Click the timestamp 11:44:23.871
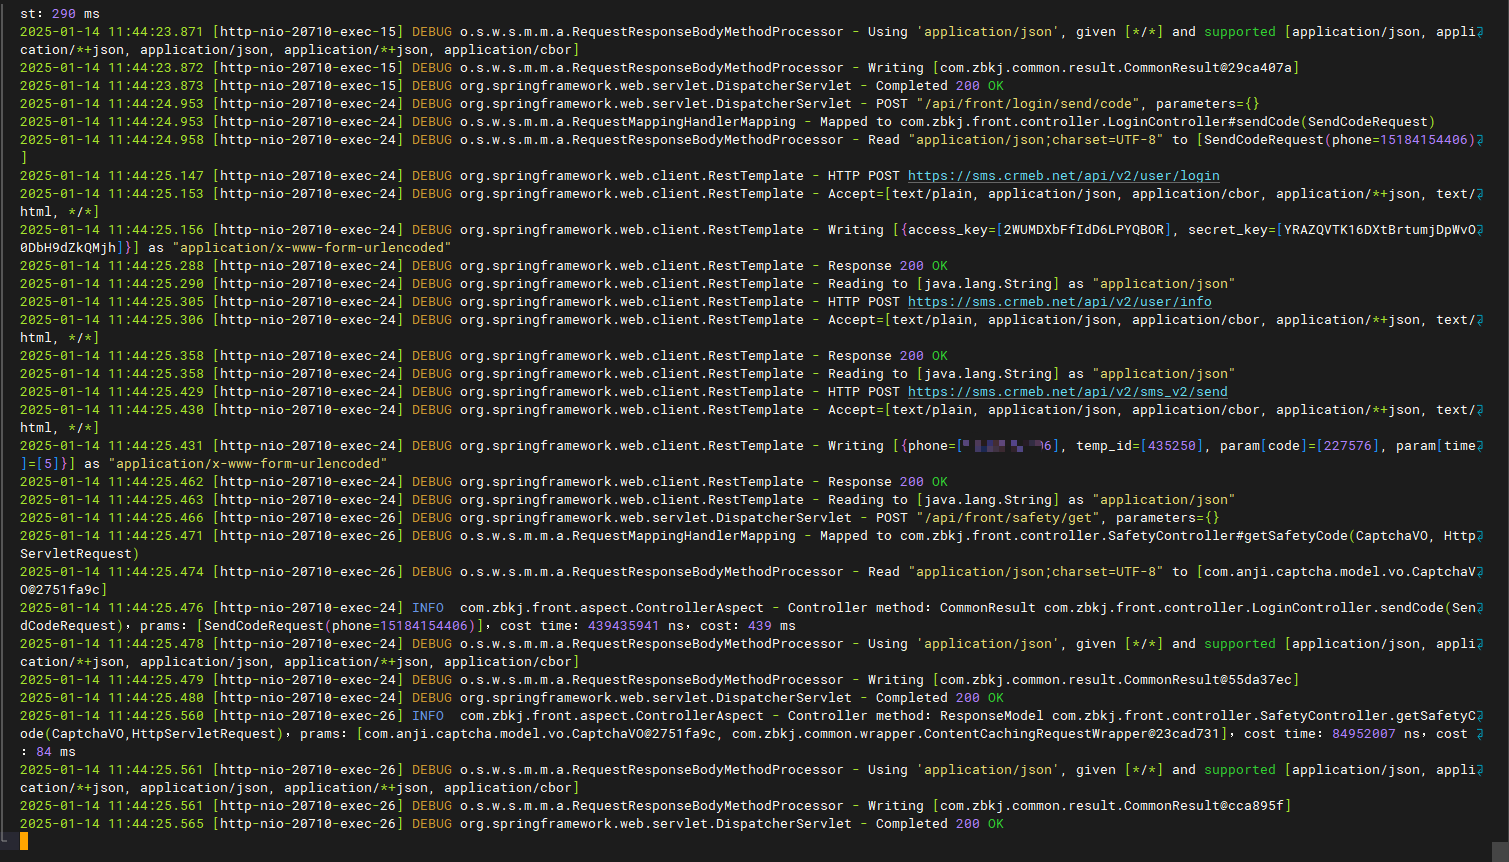Screen dimensions: 1509x862 click(155, 32)
